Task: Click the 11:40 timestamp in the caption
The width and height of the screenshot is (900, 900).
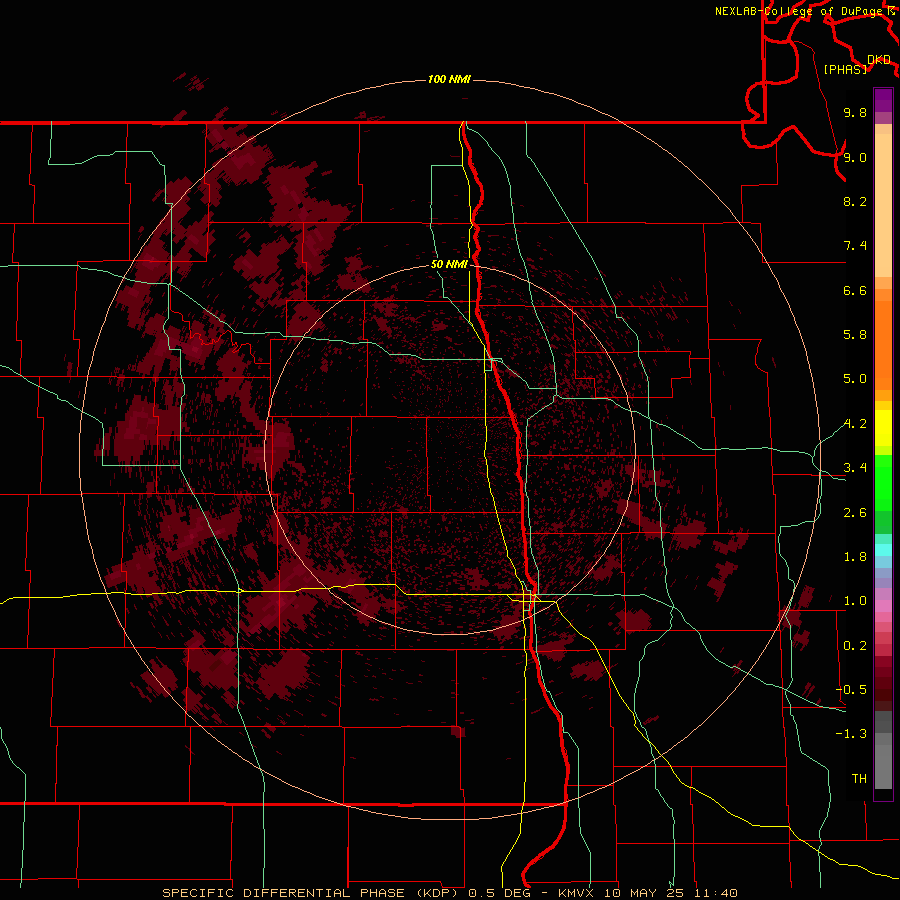Action: coord(715,893)
